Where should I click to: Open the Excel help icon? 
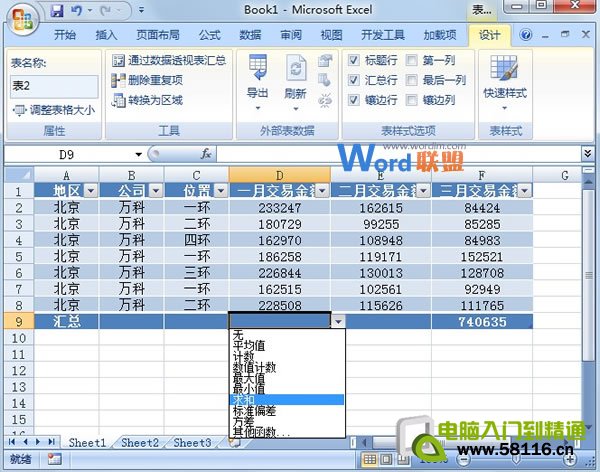(526, 35)
